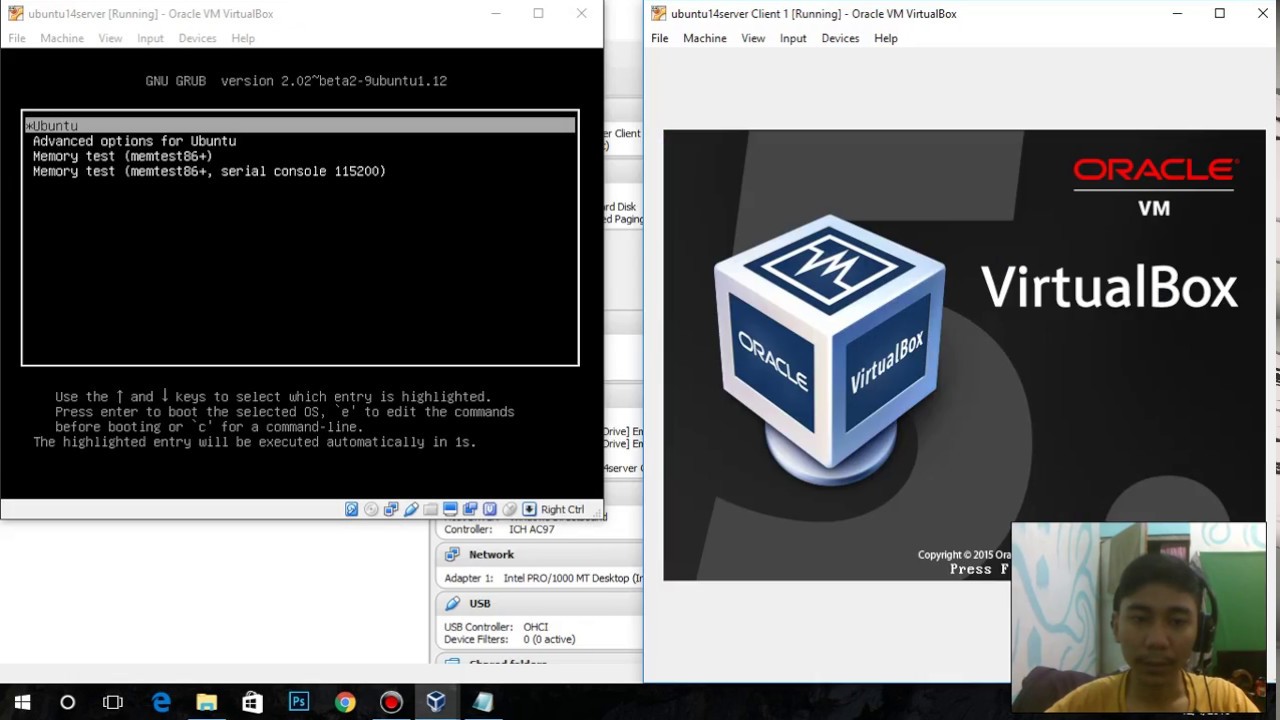Click the optical disk indicator in ubuntu14server status bar
Image resolution: width=1280 pixels, height=720 pixels.
pyautogui.click(x=371, y=509)
